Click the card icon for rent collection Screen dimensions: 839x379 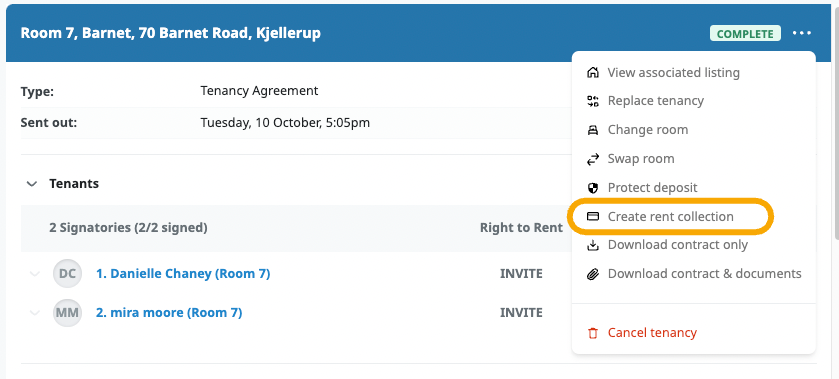click(x=592, y=216)
